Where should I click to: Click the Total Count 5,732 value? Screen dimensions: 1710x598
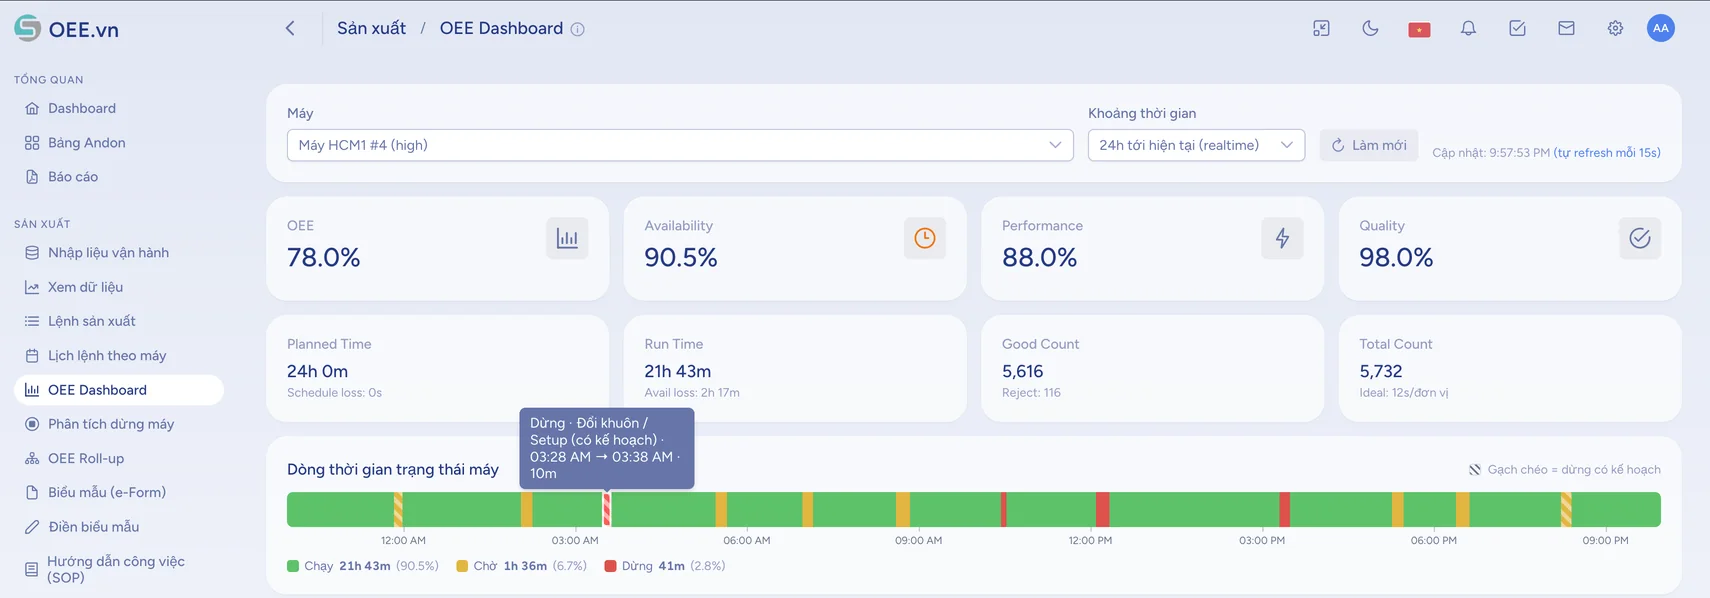click(1380, 371)
